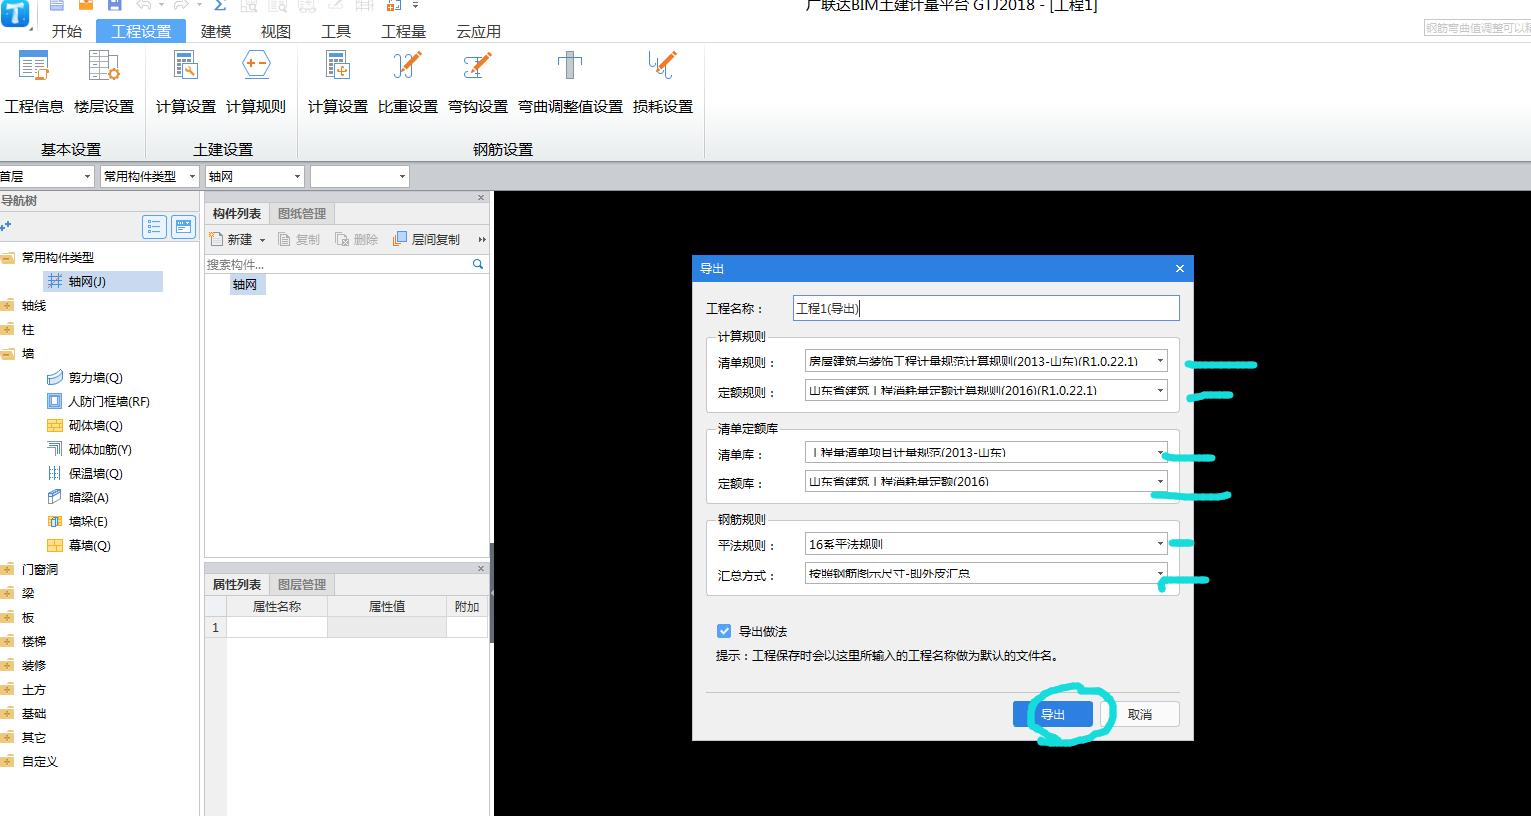Open 比重设置 weight settings

[x=408, y=82]
